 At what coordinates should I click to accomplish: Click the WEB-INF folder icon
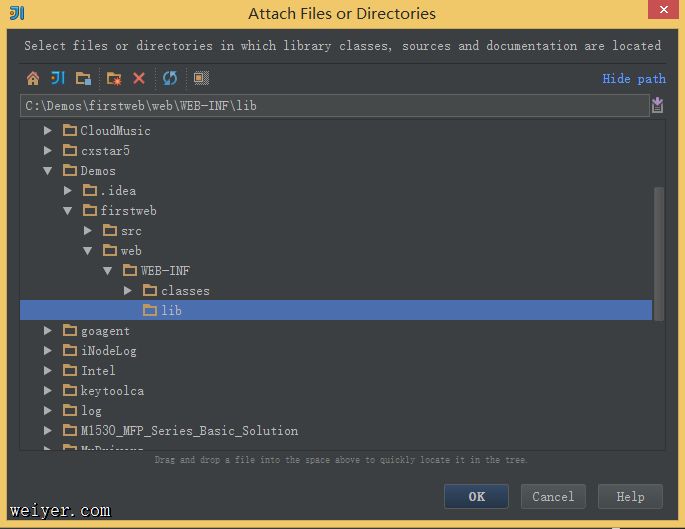coord(130,270)
